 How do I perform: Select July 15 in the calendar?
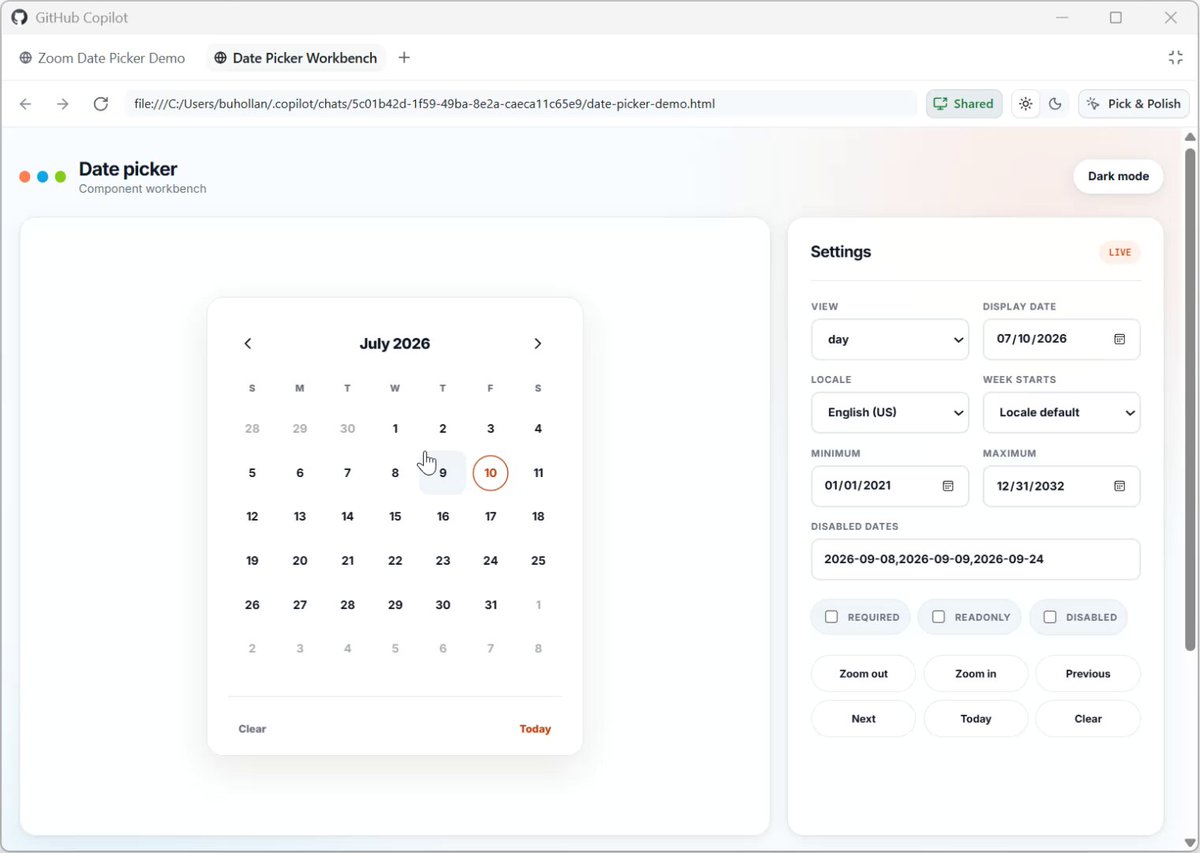(x=395, y=517)
